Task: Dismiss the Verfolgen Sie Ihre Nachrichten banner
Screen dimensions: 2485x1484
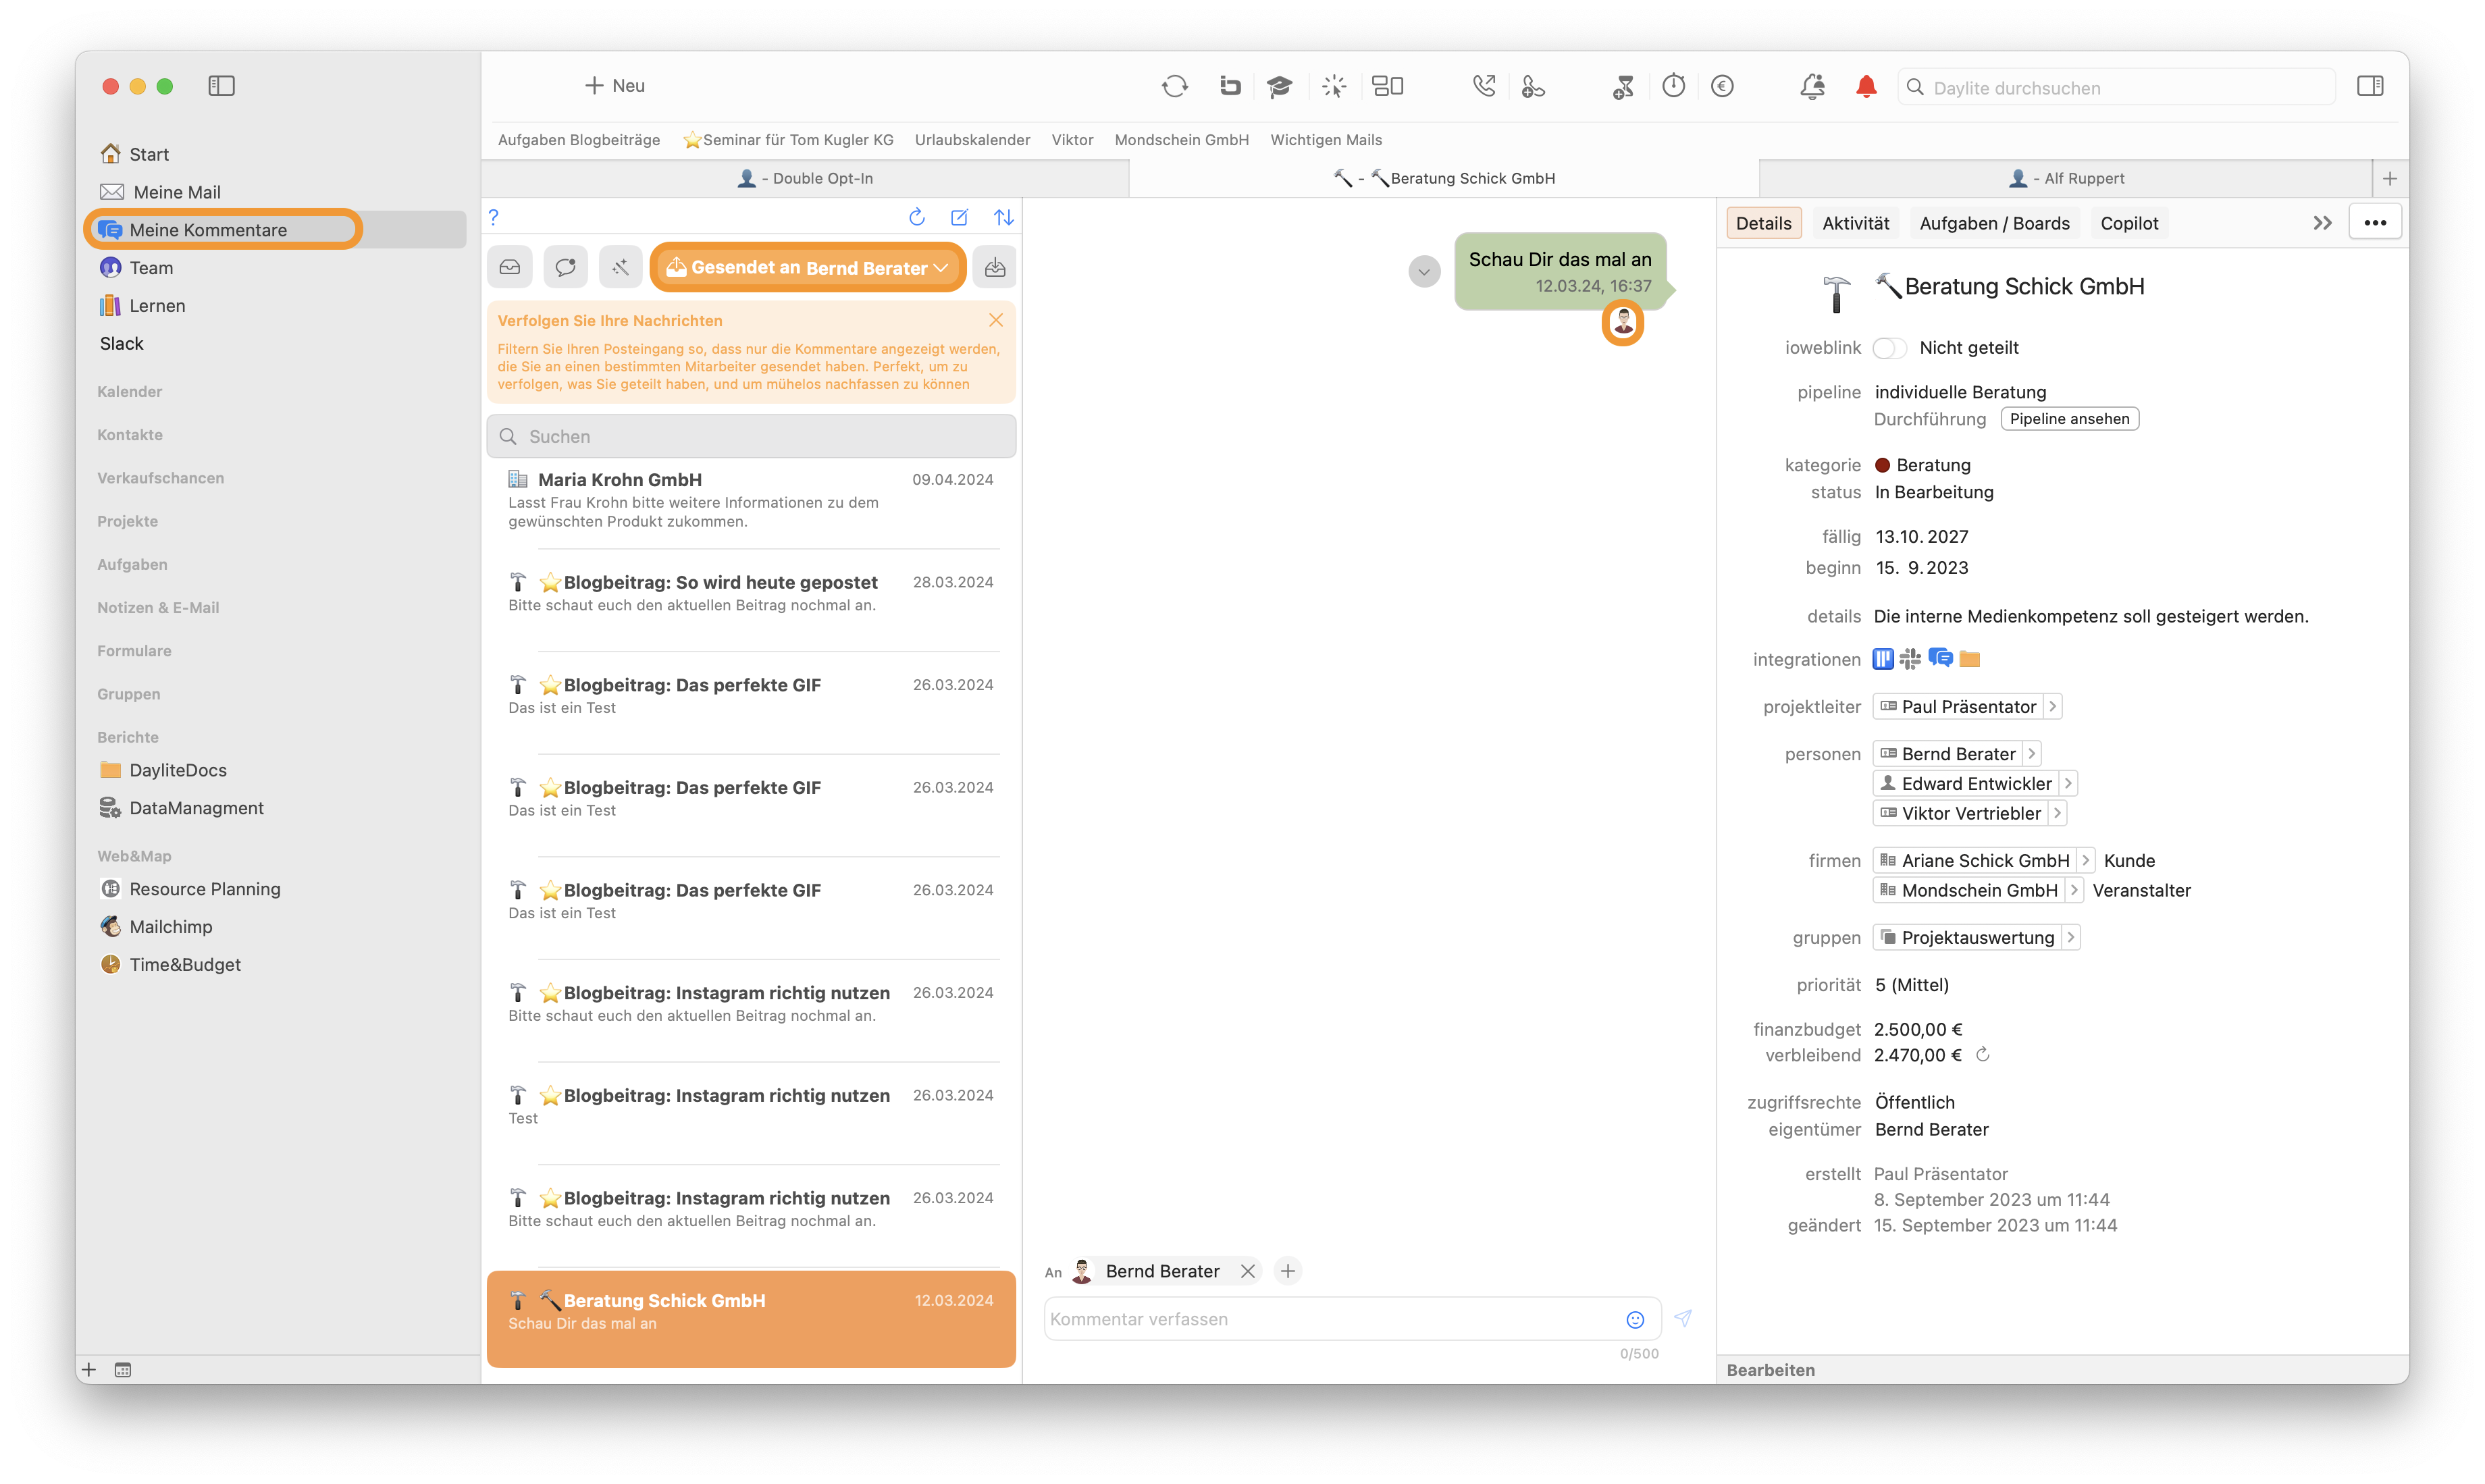Action: coord(996,320)
